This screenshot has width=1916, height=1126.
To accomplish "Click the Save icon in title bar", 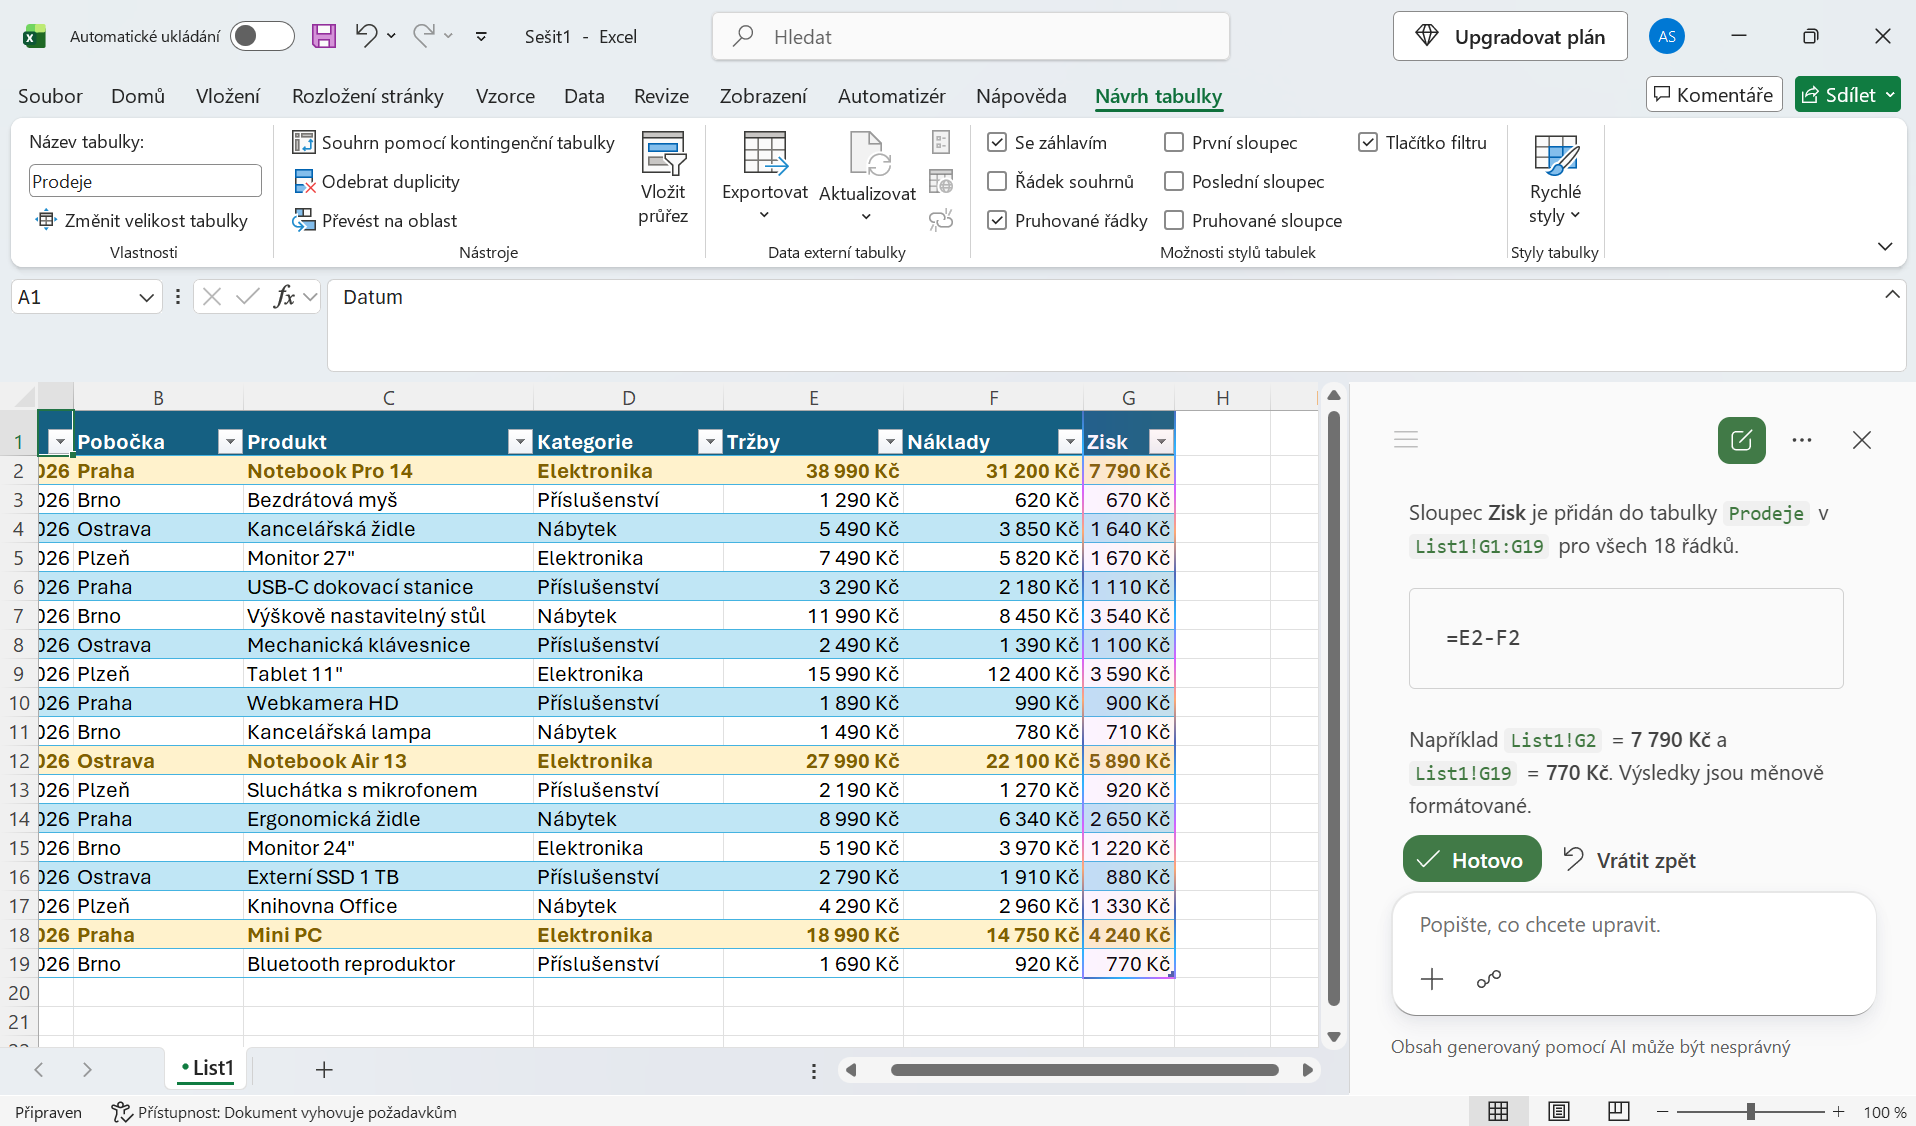I will click(324, 37).
